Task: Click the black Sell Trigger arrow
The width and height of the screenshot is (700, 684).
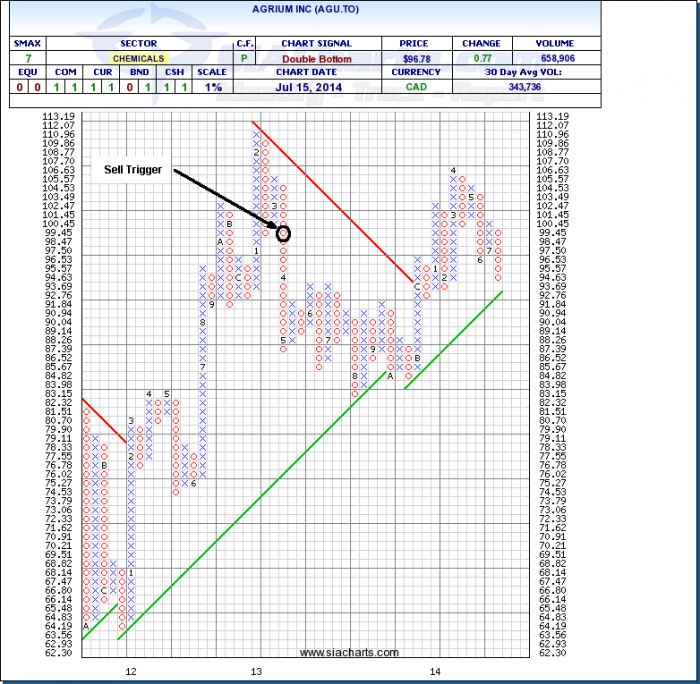Action: click(x=226, y=200)
